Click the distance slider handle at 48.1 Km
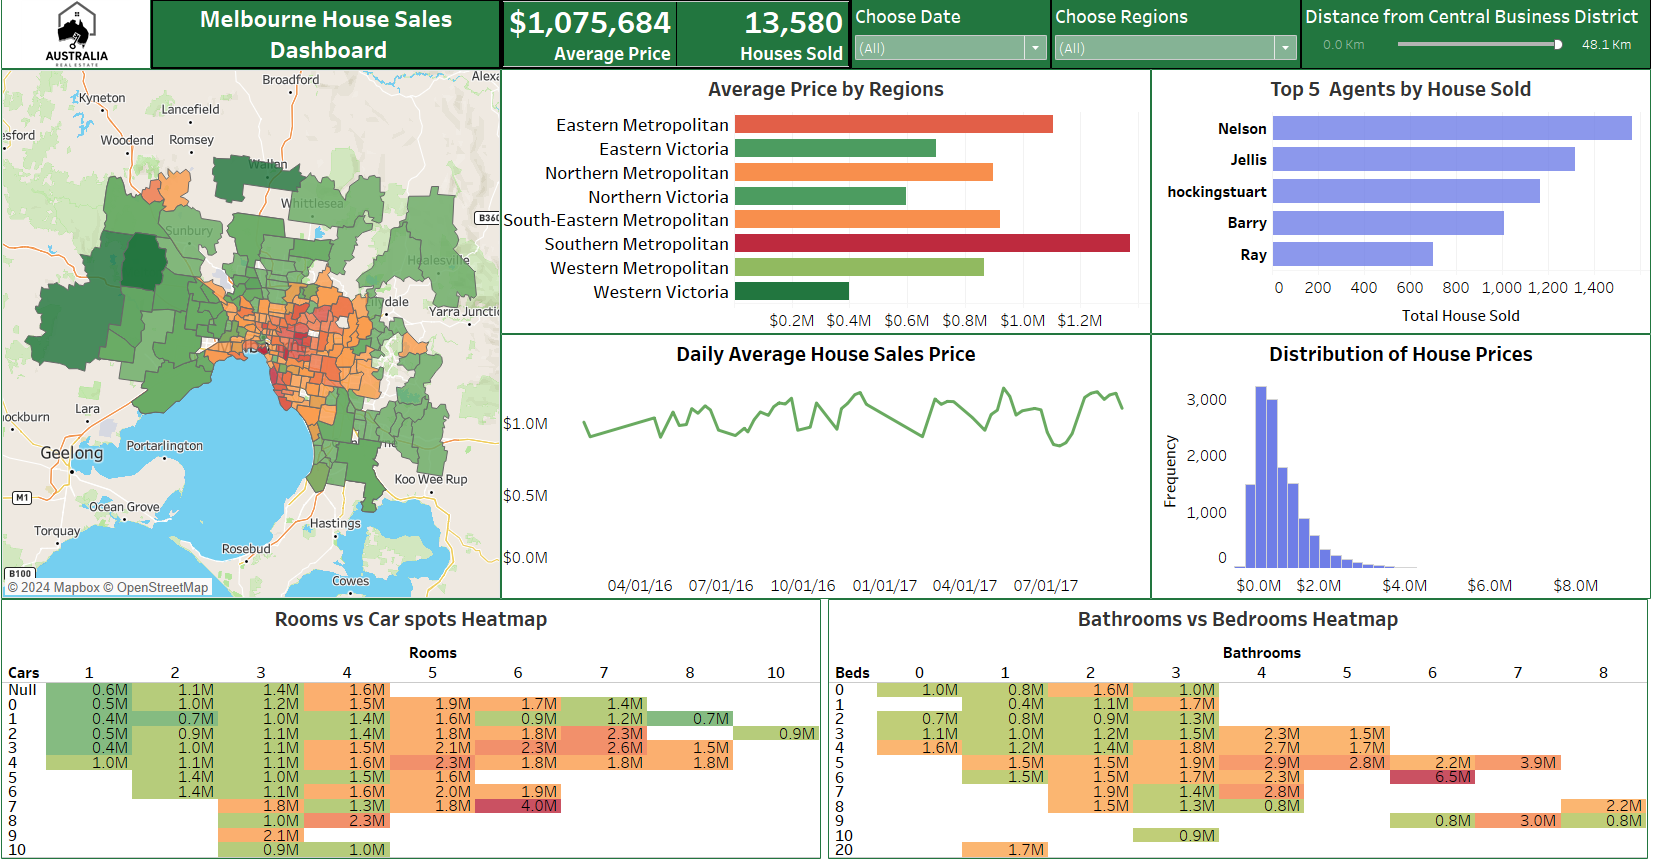Screen dimensions: 1653x859 click(x=1558, y=44)
